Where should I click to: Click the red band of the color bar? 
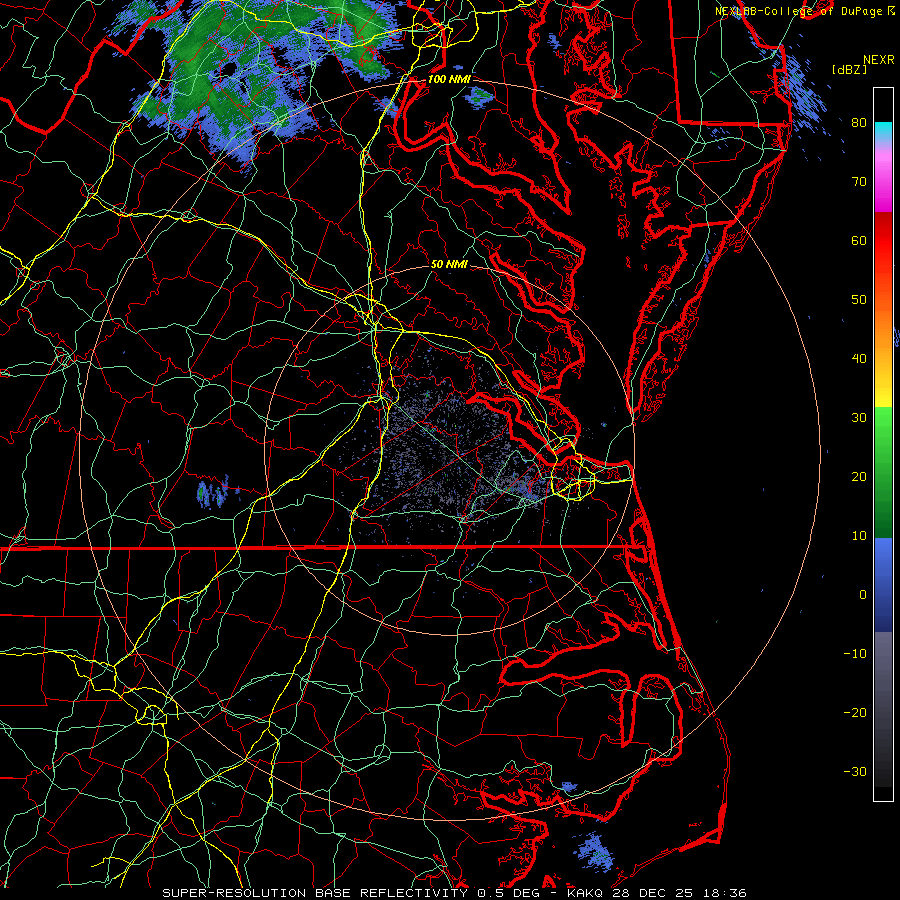(883, 244)
